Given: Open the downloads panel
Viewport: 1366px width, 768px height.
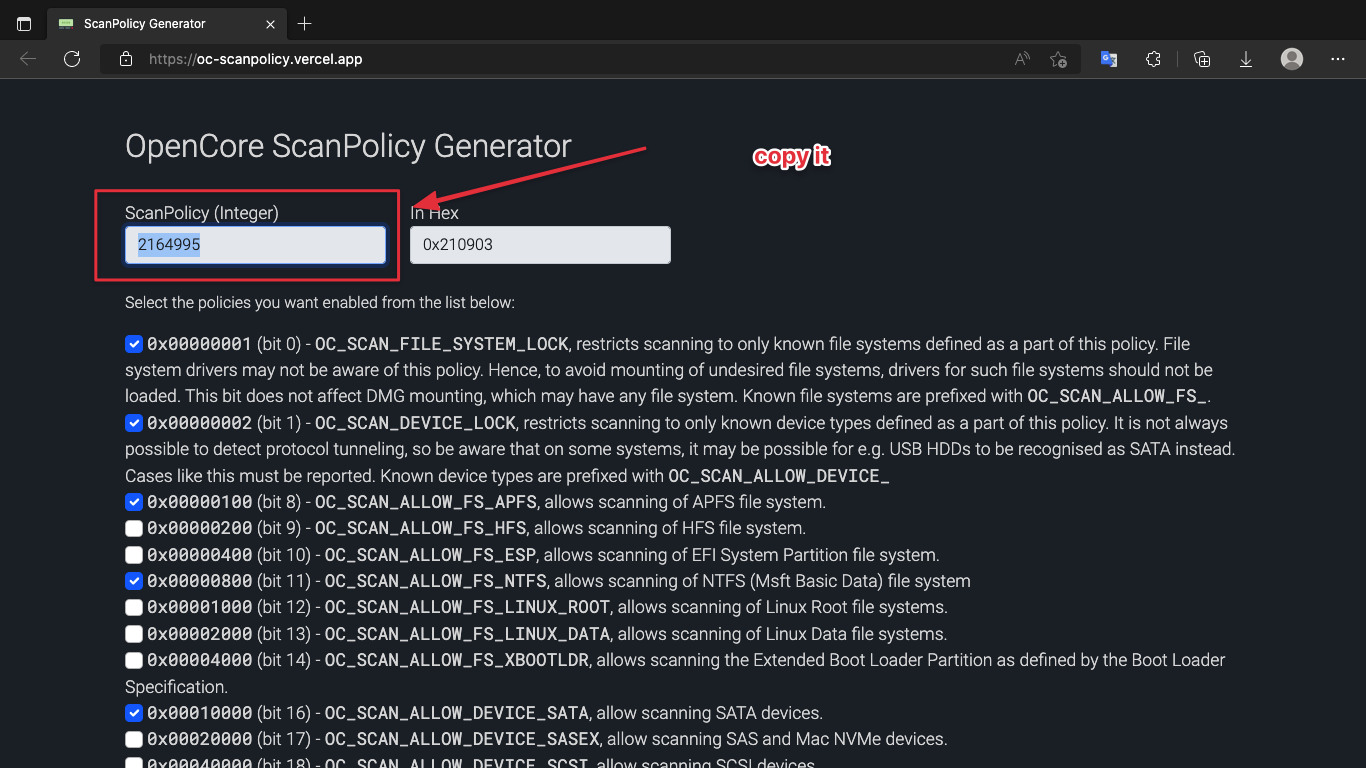Looking at the screenshot, I should click(1246, 59).
